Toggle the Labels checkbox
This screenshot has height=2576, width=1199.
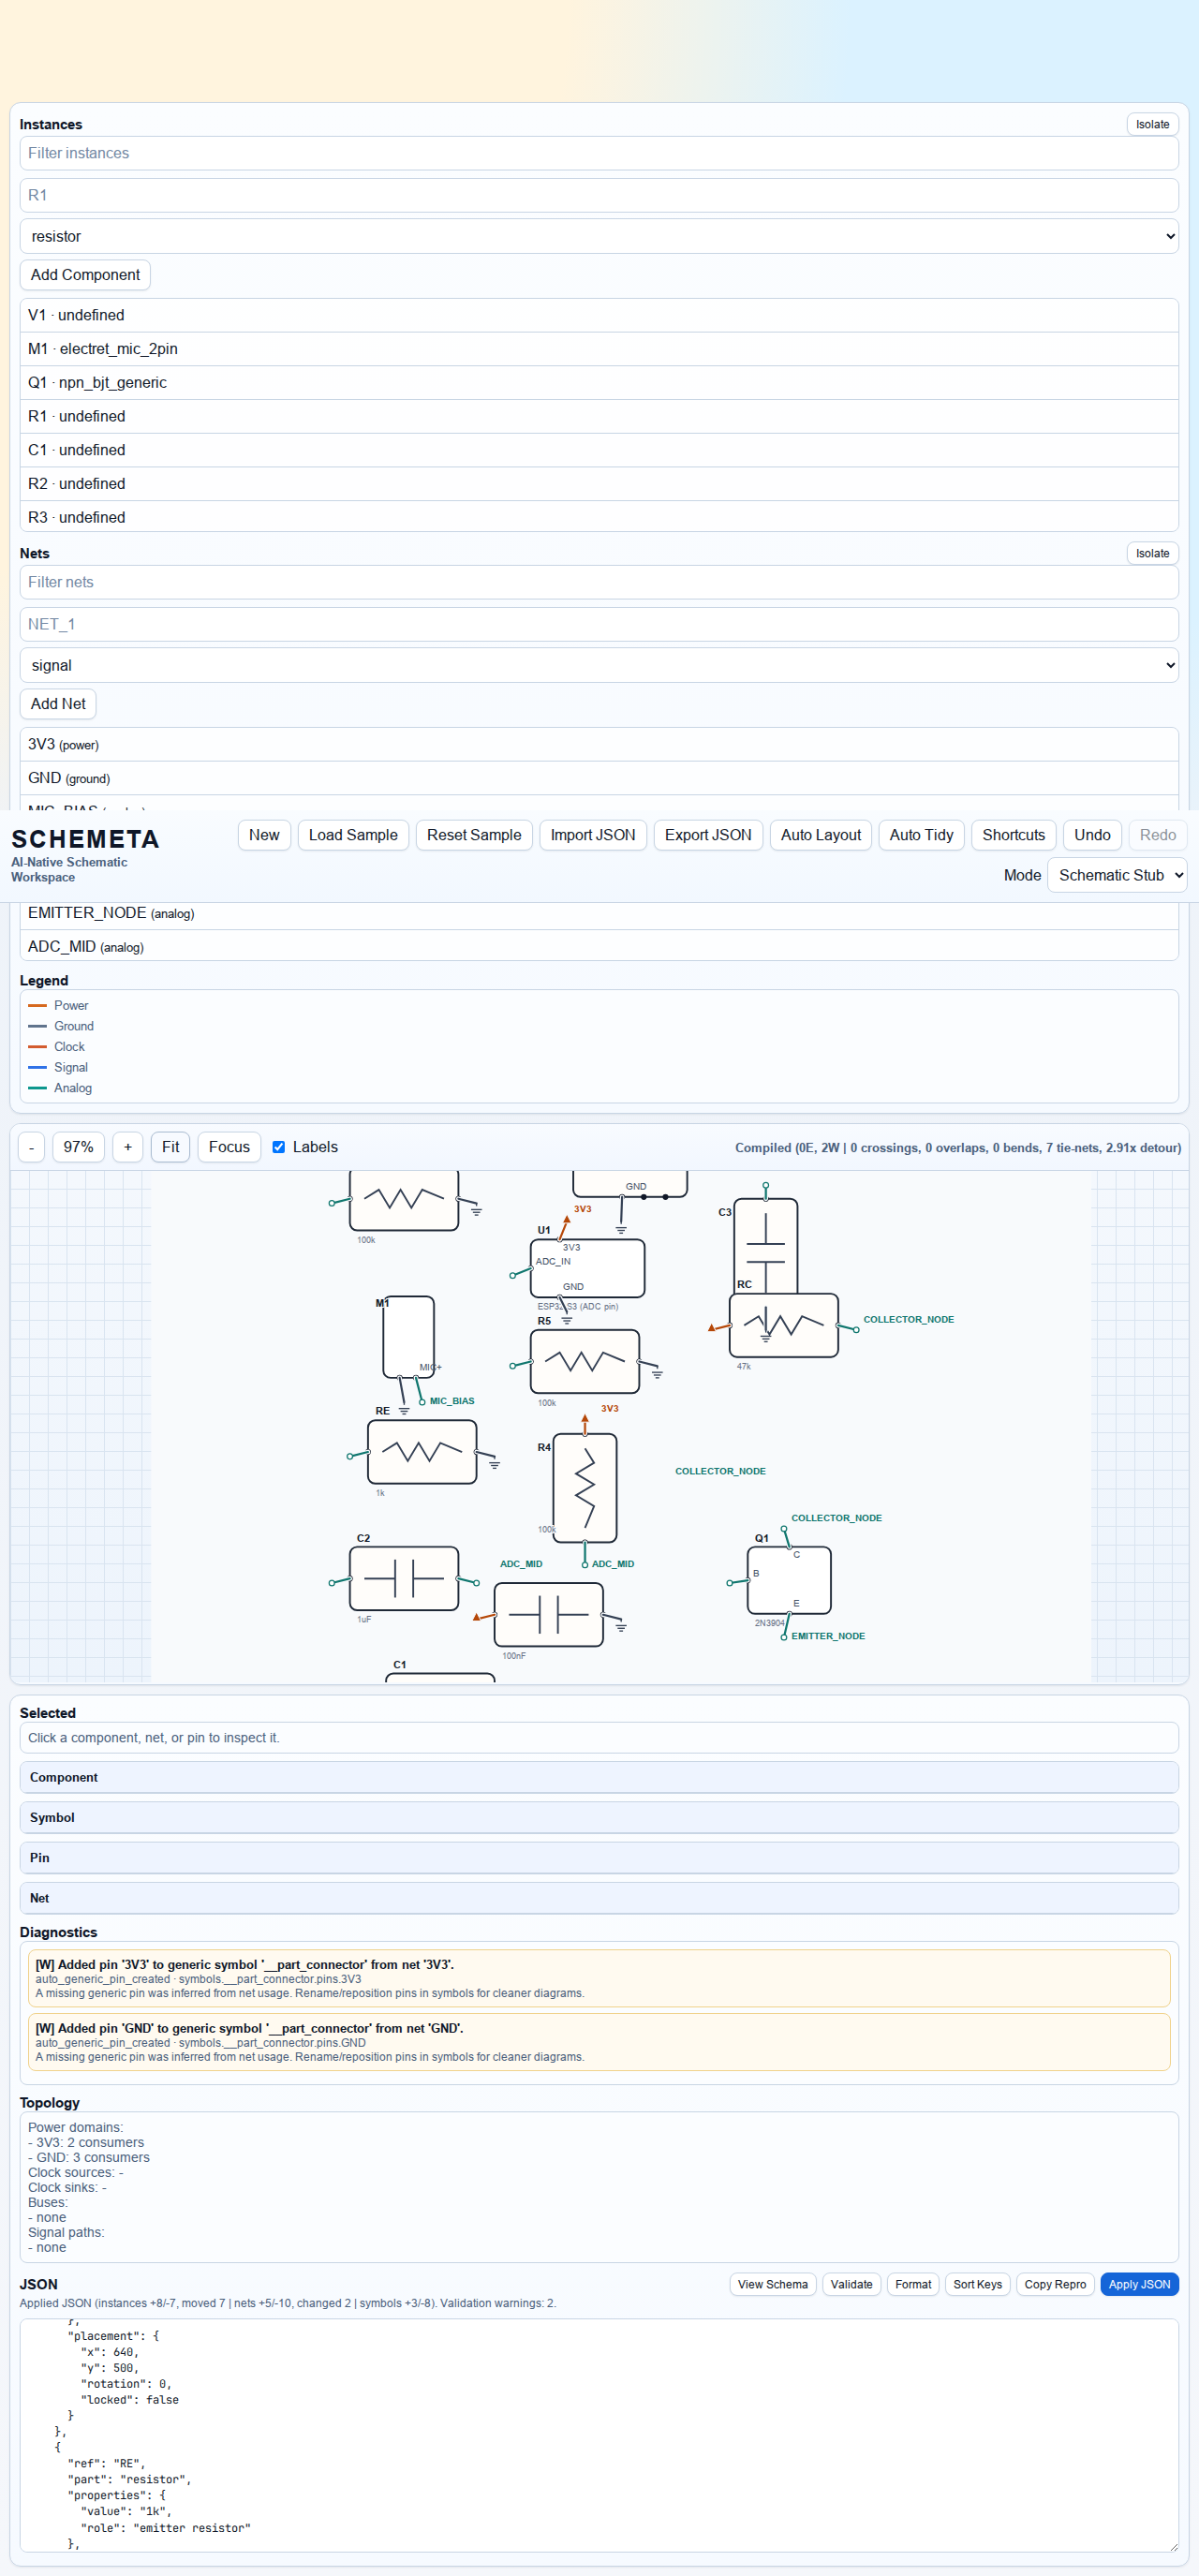pyautogui.click(x=279, y=1147)
